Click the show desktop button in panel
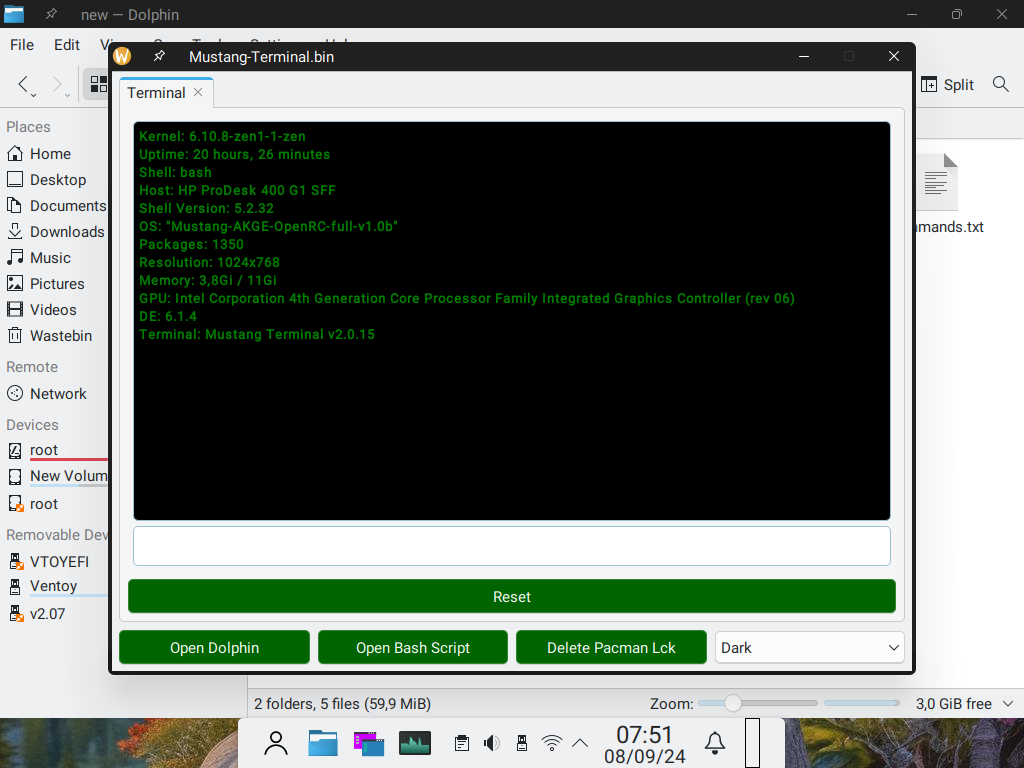1024x768 pixels. [x=752, y=743]
